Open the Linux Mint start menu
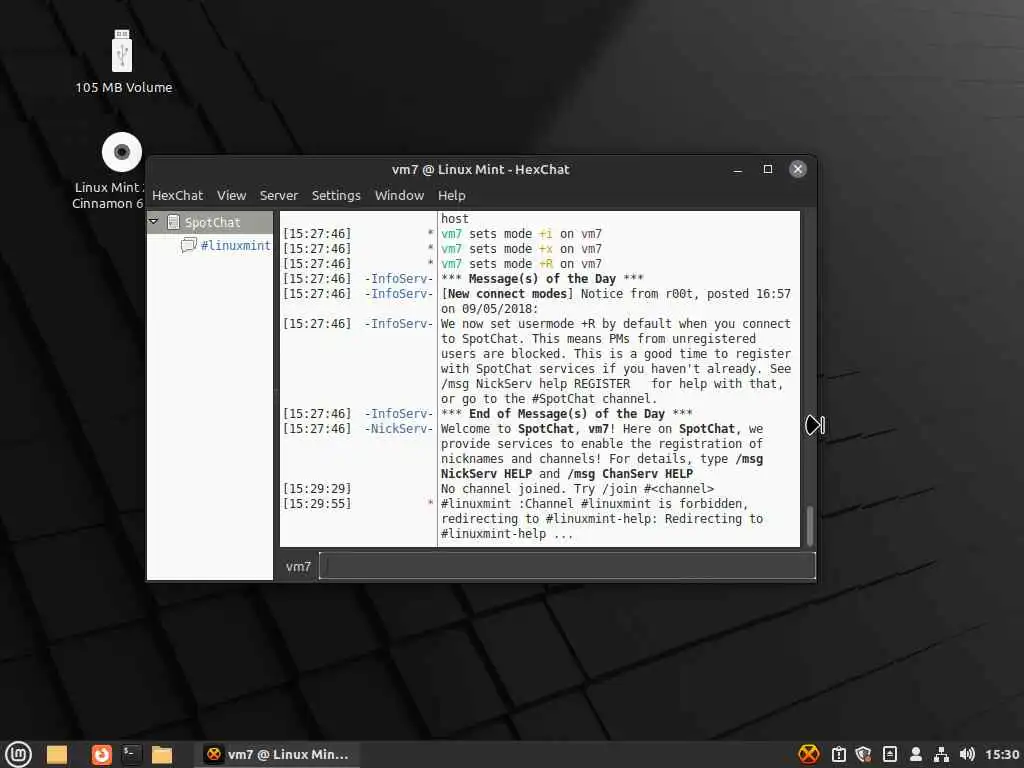Screen dimensions: 1024x768 coord(18,754)
